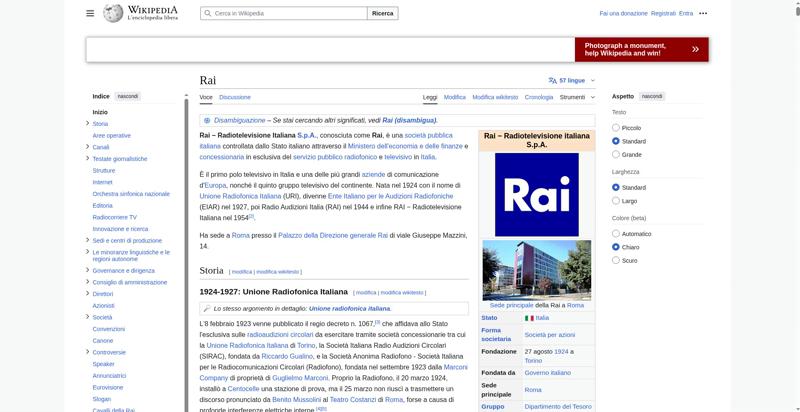This screenshot has height=412, width=800.
Task: Switch to the Discussione tab
Action: point(235,97)
